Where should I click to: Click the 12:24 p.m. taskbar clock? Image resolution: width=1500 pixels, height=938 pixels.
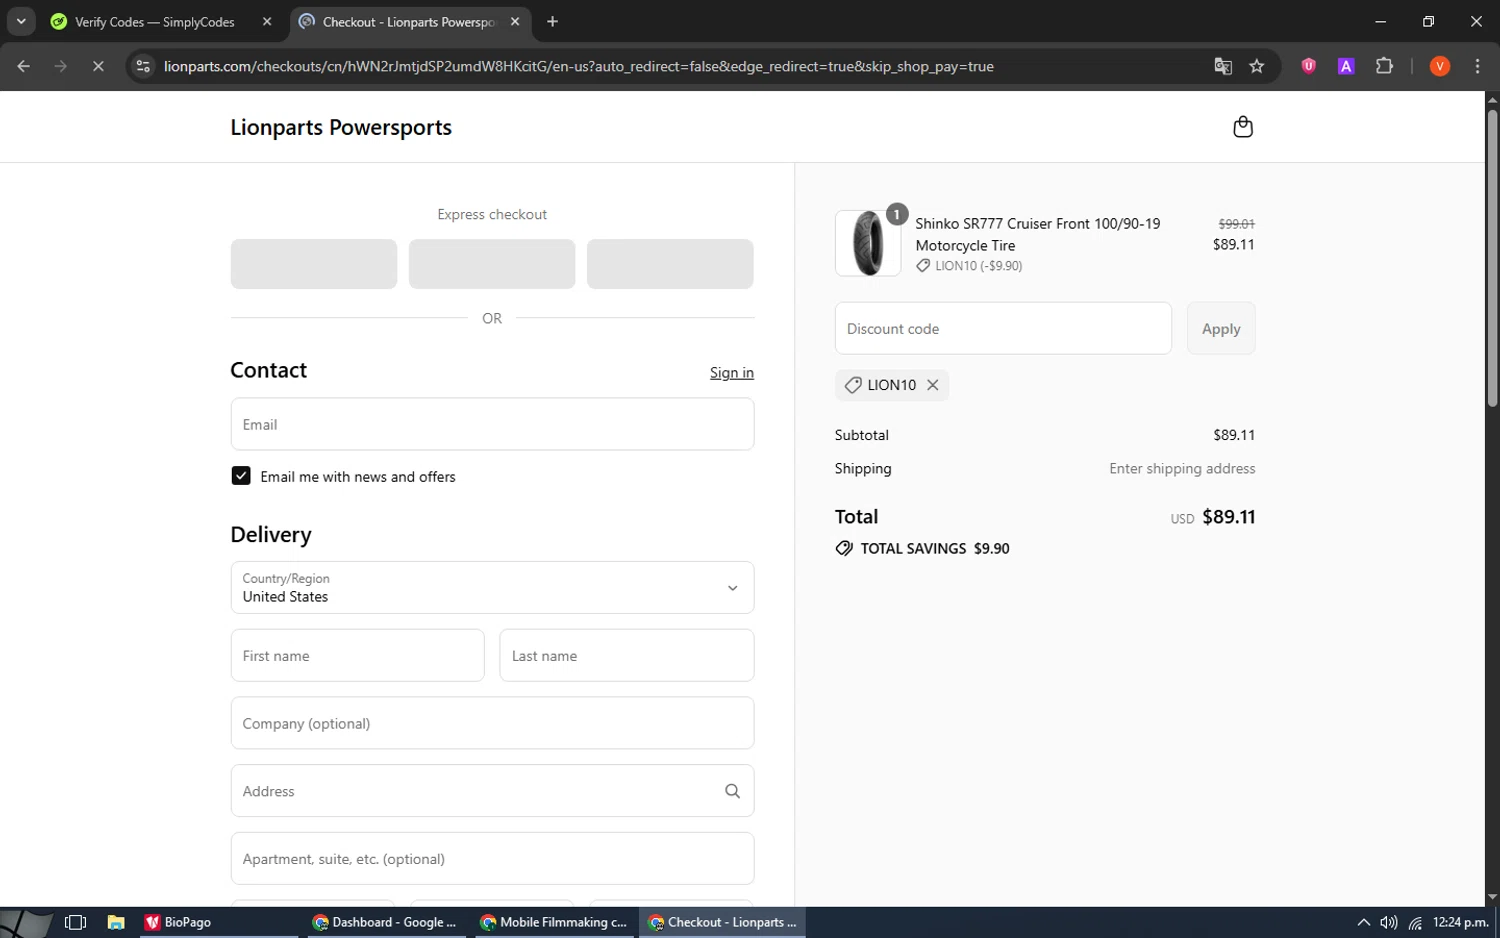[1461, 922]
